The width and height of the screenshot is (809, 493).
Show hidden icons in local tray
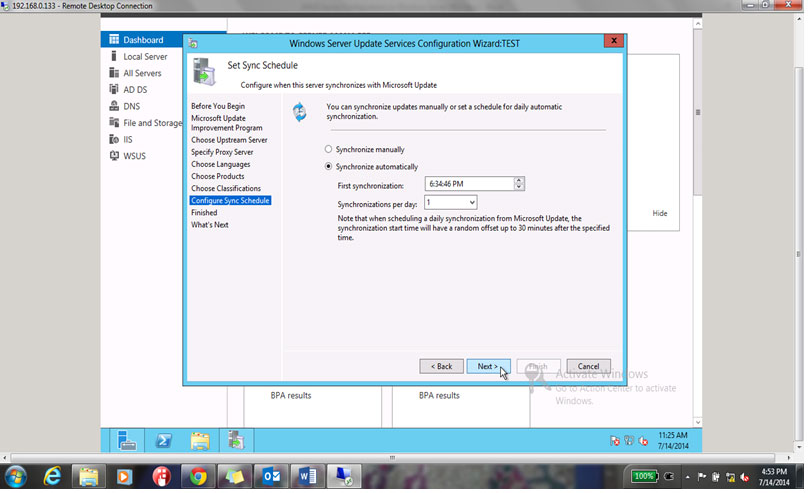point(687,477)
